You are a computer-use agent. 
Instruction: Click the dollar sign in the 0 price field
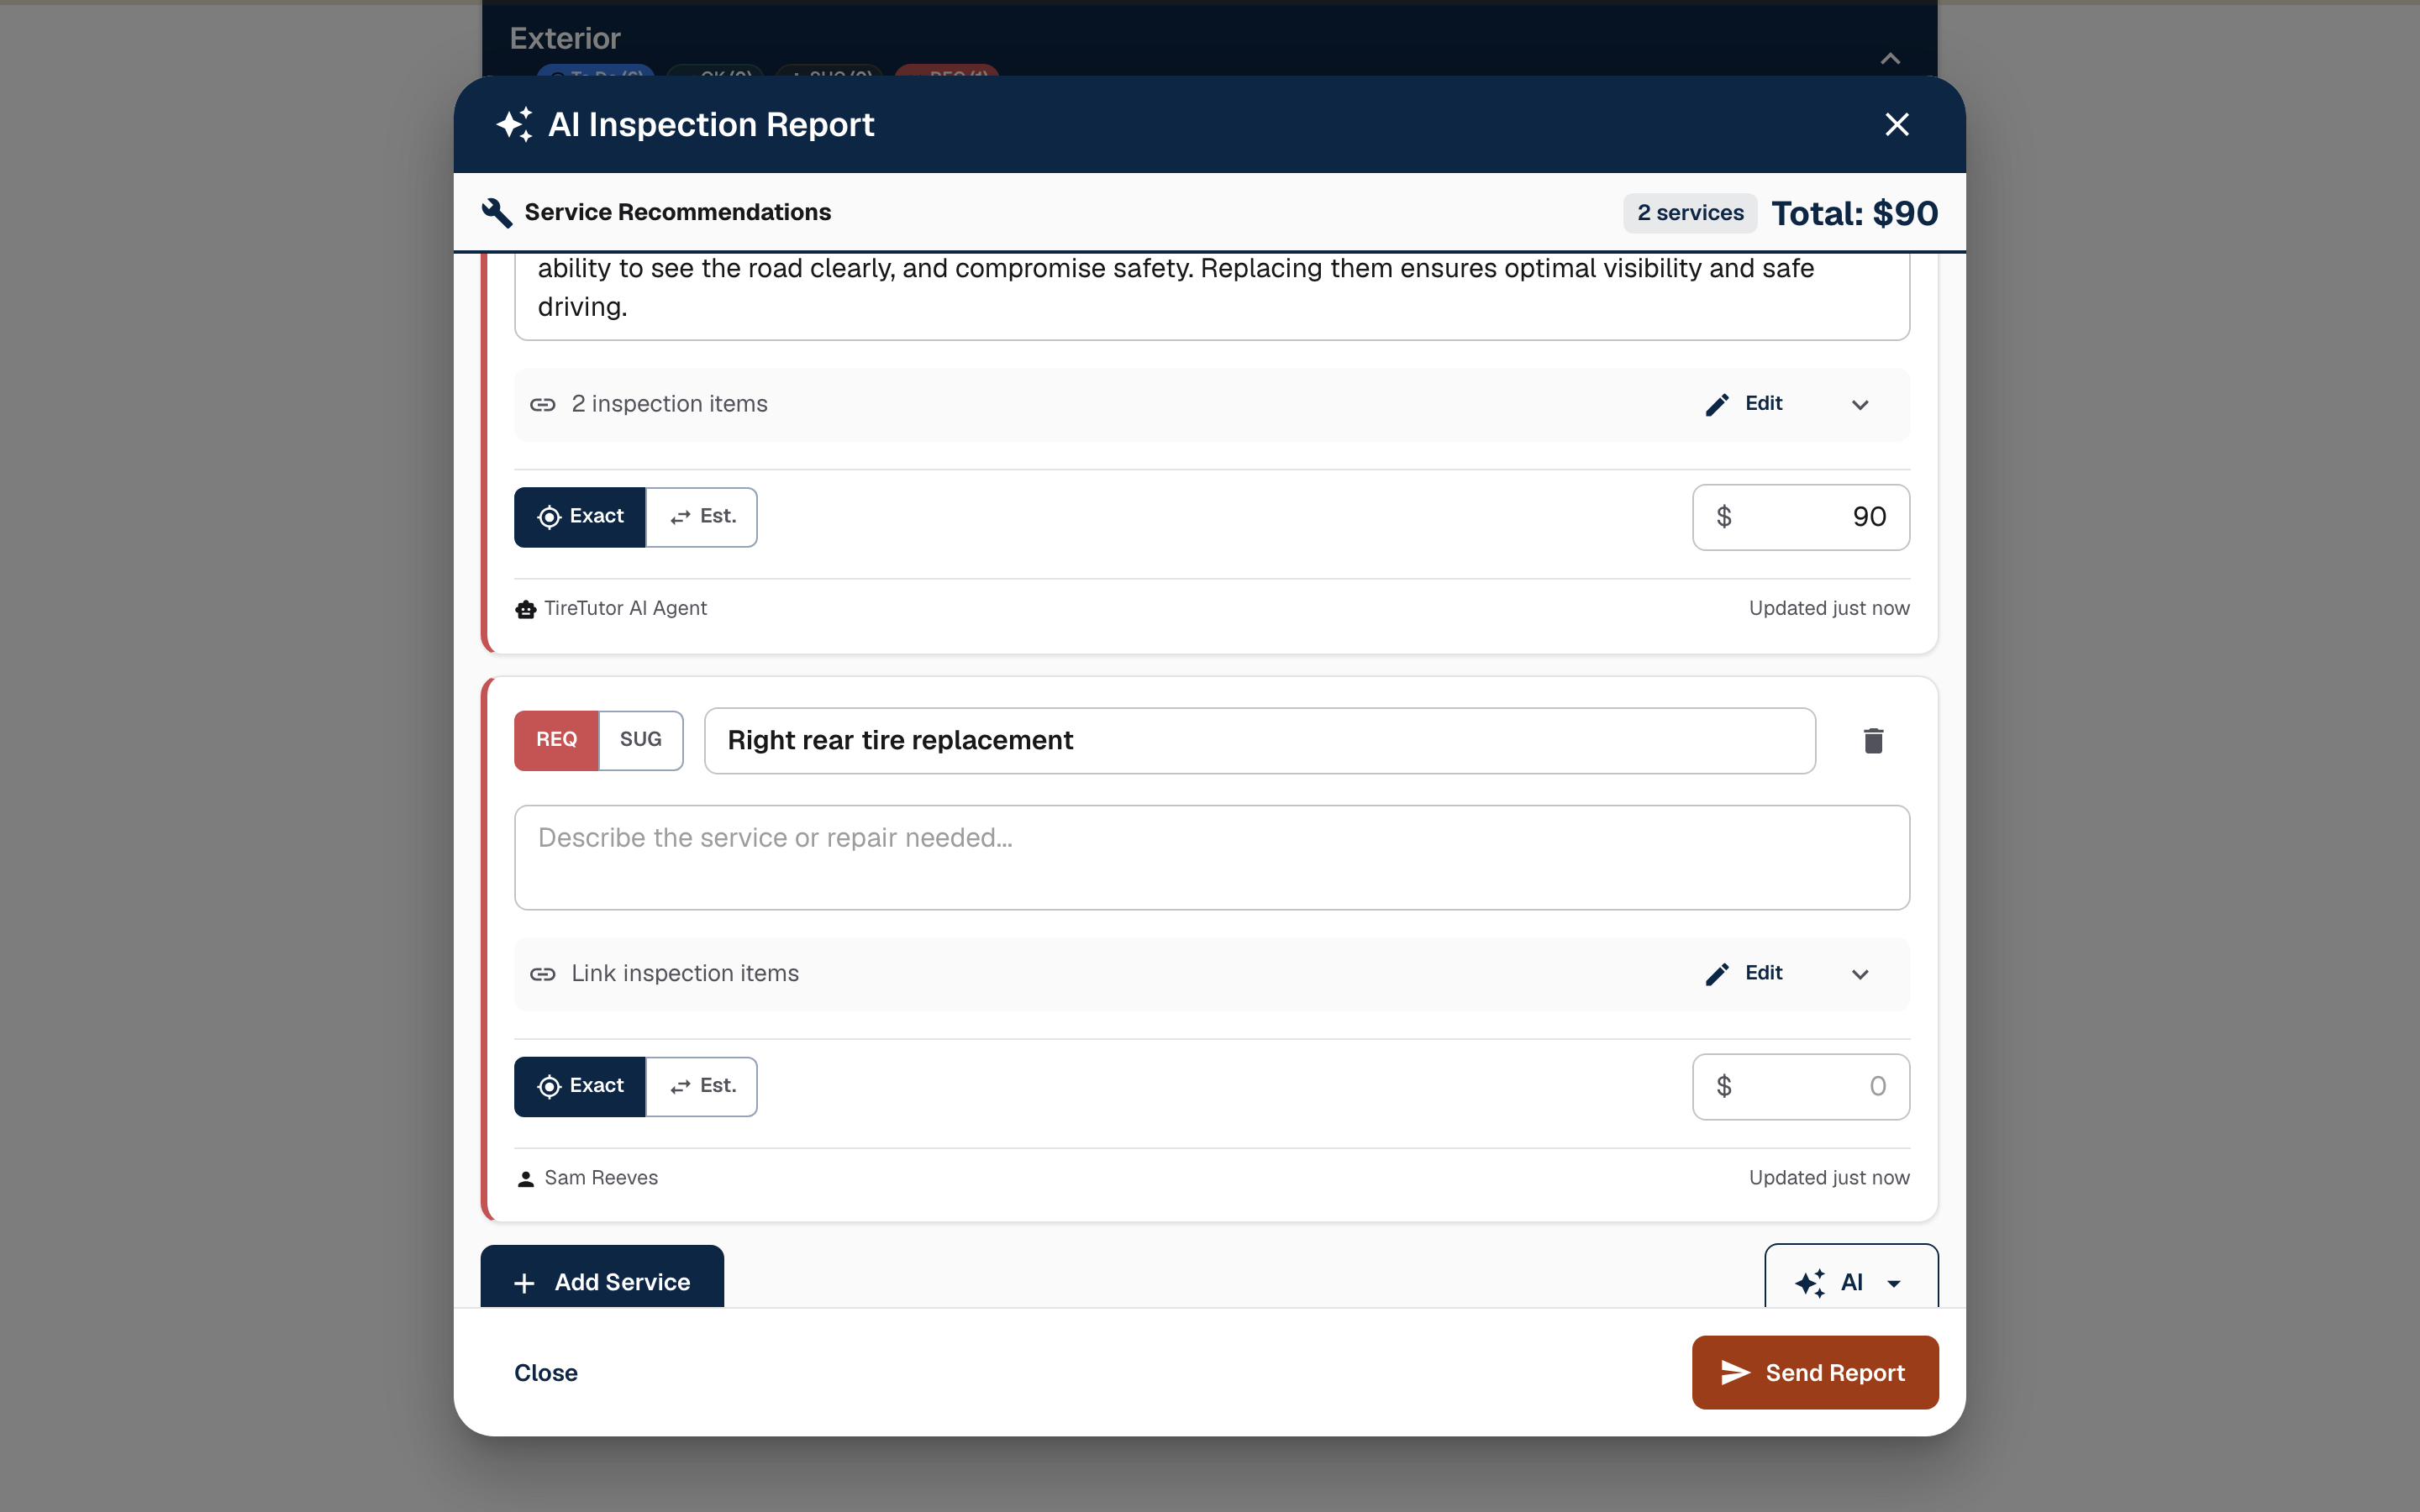[x=1724, y=1086]
